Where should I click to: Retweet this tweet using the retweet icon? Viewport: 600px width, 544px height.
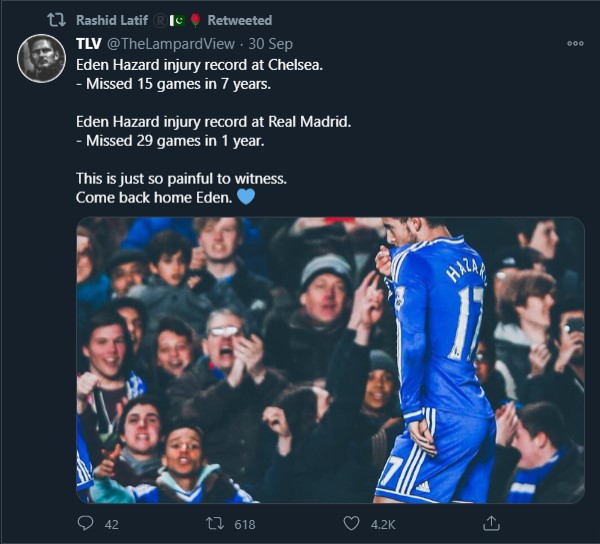(215, 523)
